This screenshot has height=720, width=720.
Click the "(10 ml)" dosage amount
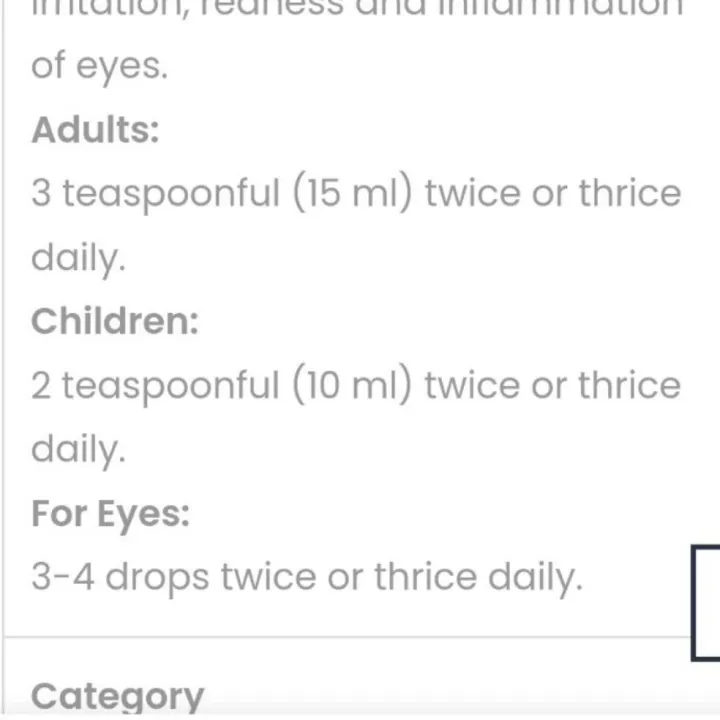click(353, 385)
